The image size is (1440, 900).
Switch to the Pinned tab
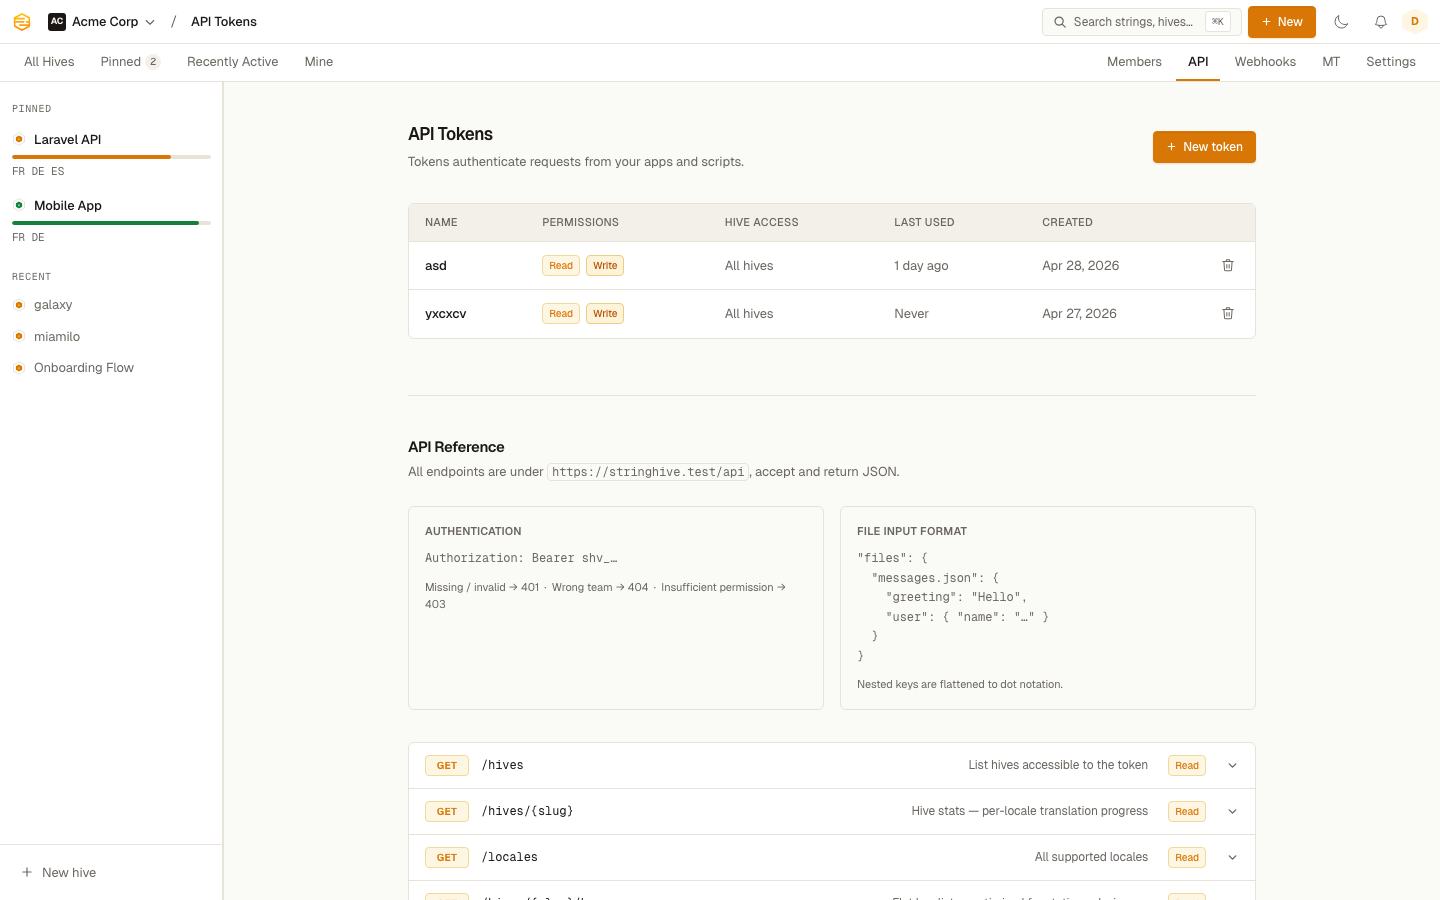coord(130,62)
